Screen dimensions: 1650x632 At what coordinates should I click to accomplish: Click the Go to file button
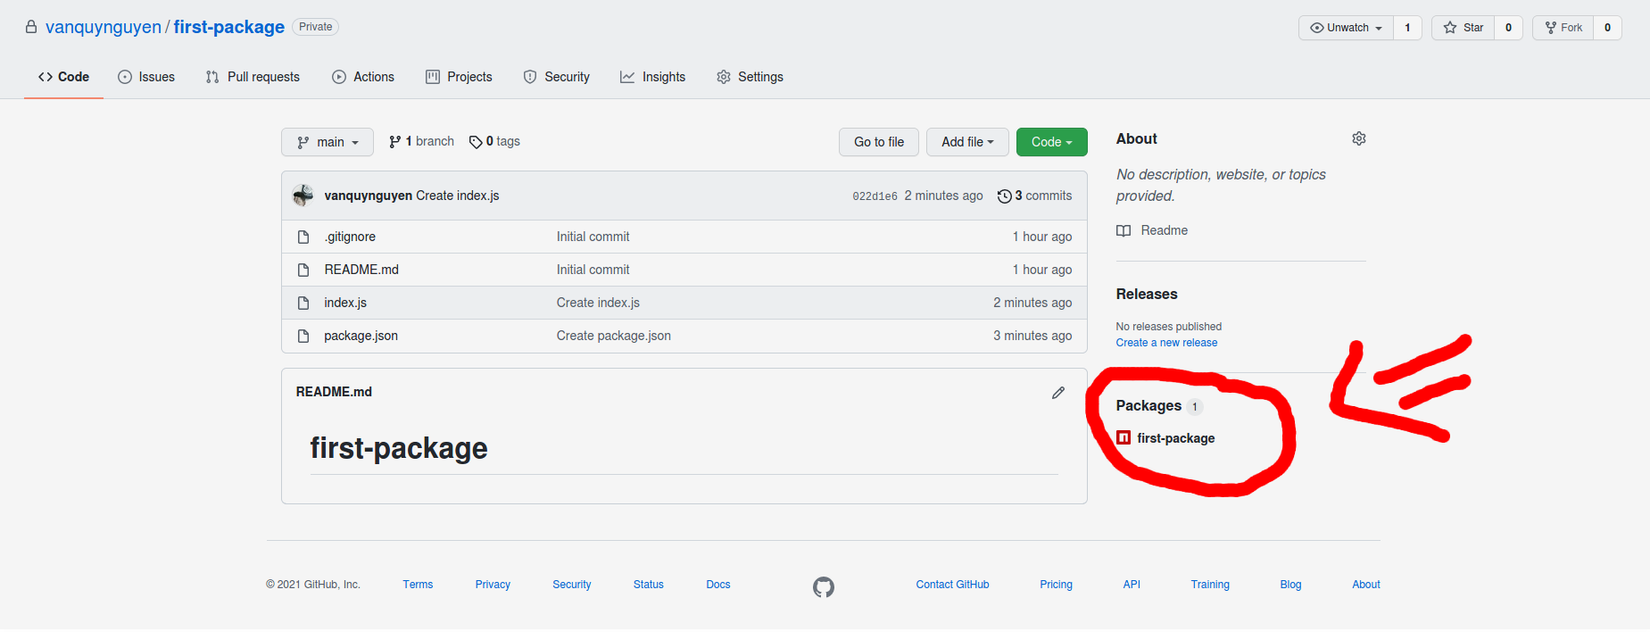click(878, 142)
